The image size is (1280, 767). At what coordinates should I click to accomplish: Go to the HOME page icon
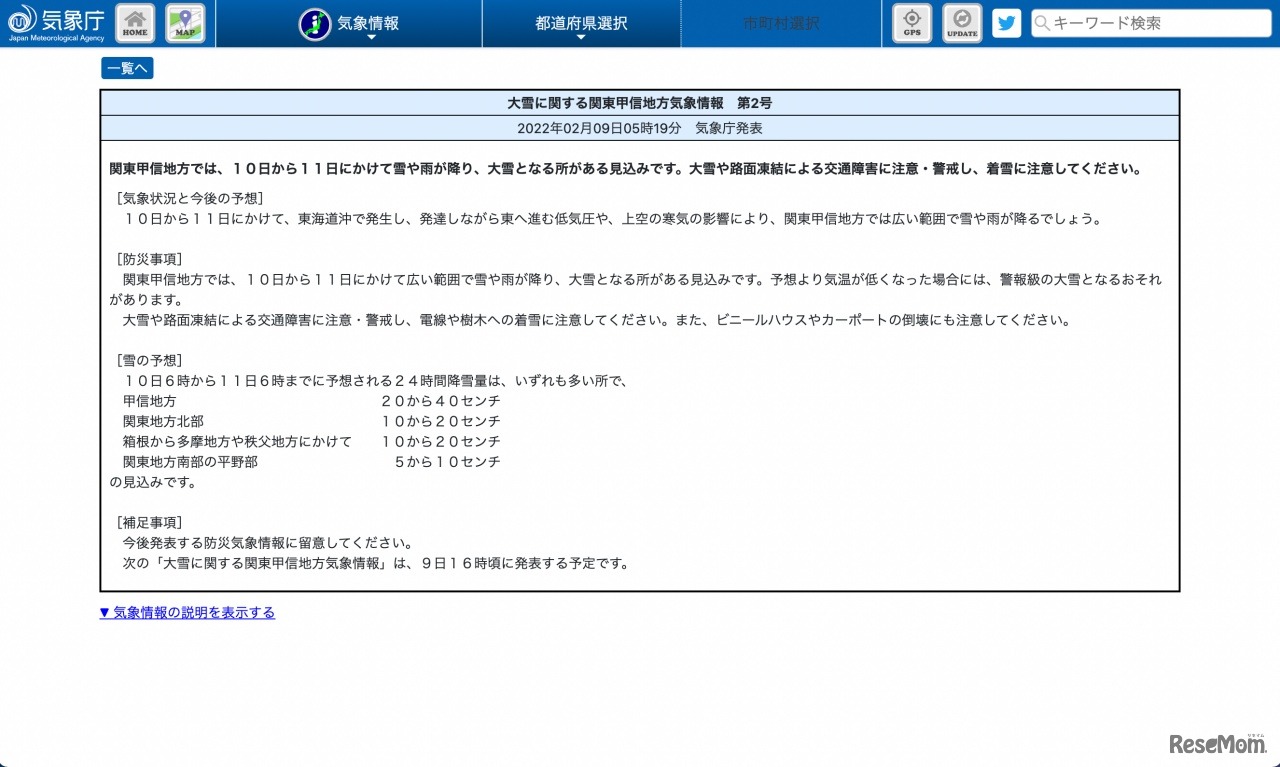tap(135, 23)
